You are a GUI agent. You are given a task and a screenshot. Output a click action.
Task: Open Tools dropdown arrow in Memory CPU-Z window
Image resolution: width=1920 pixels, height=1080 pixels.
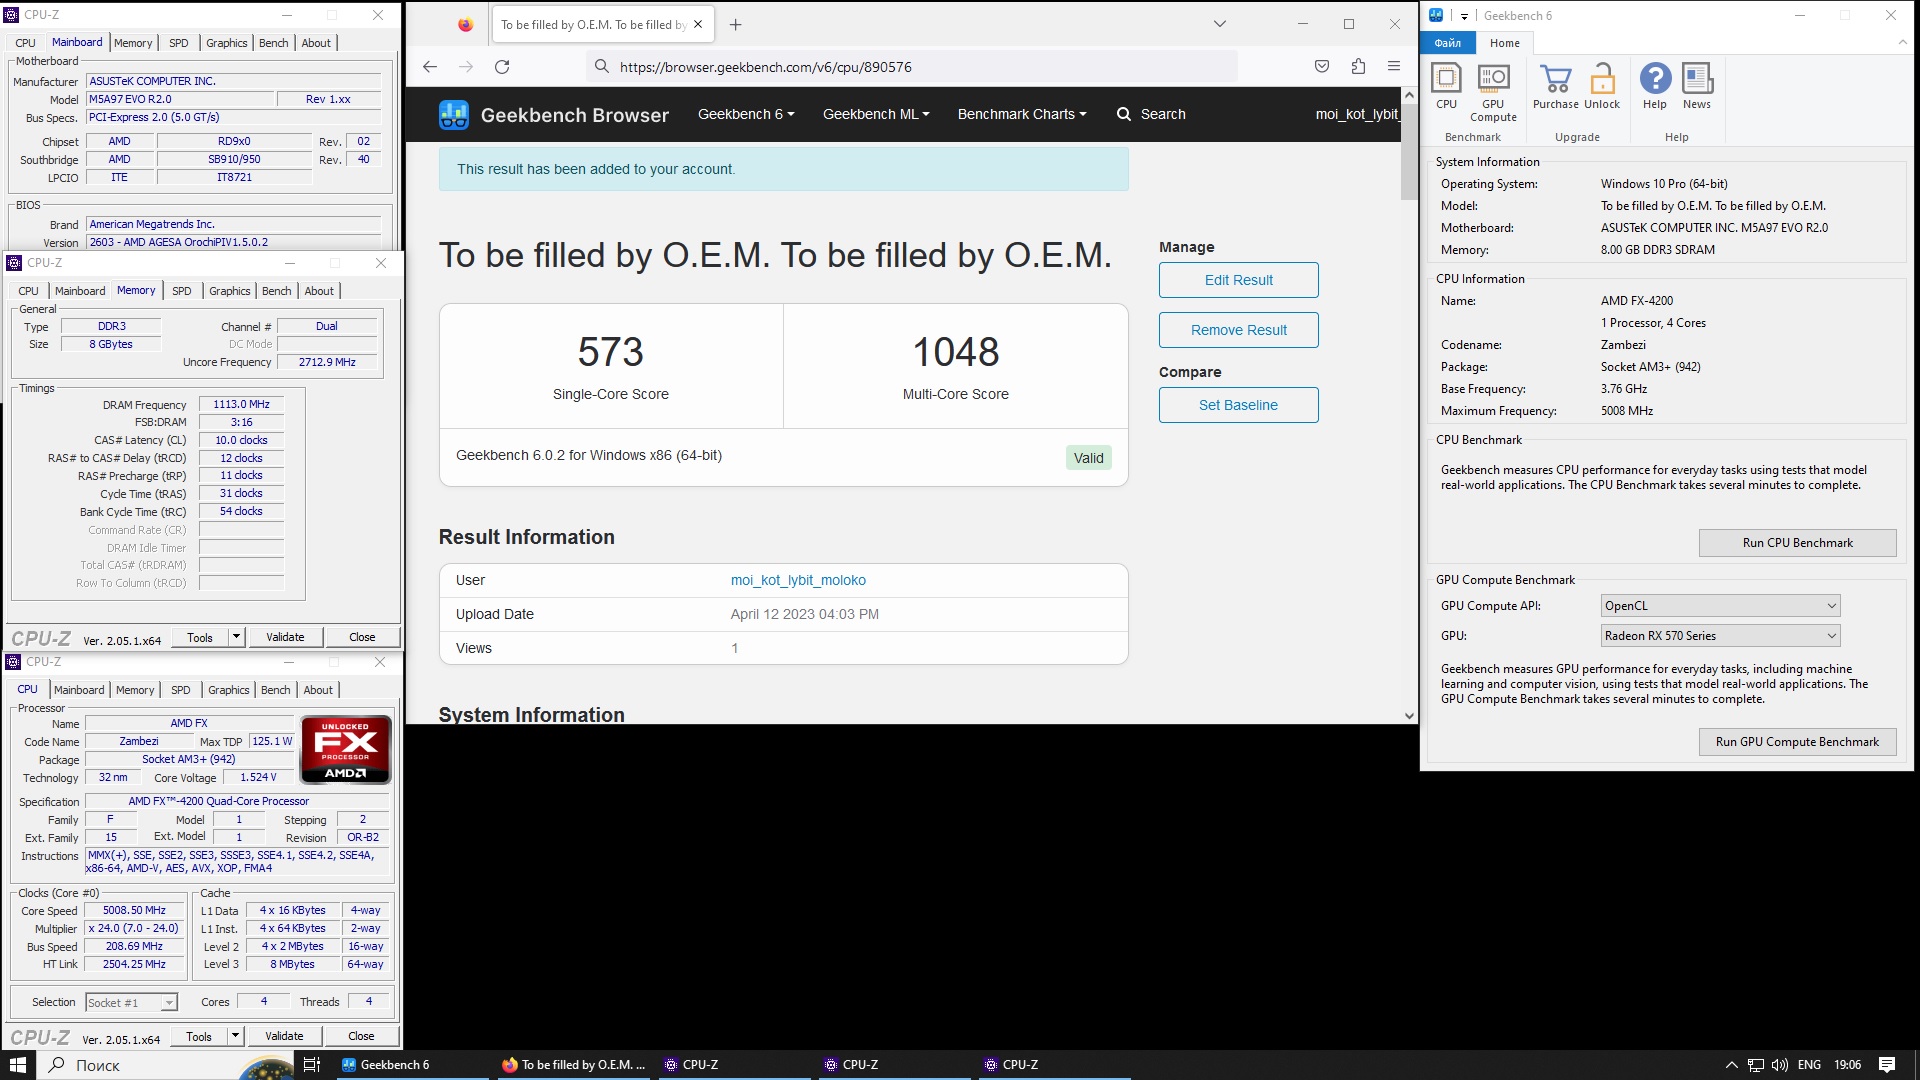pos(236,637)
